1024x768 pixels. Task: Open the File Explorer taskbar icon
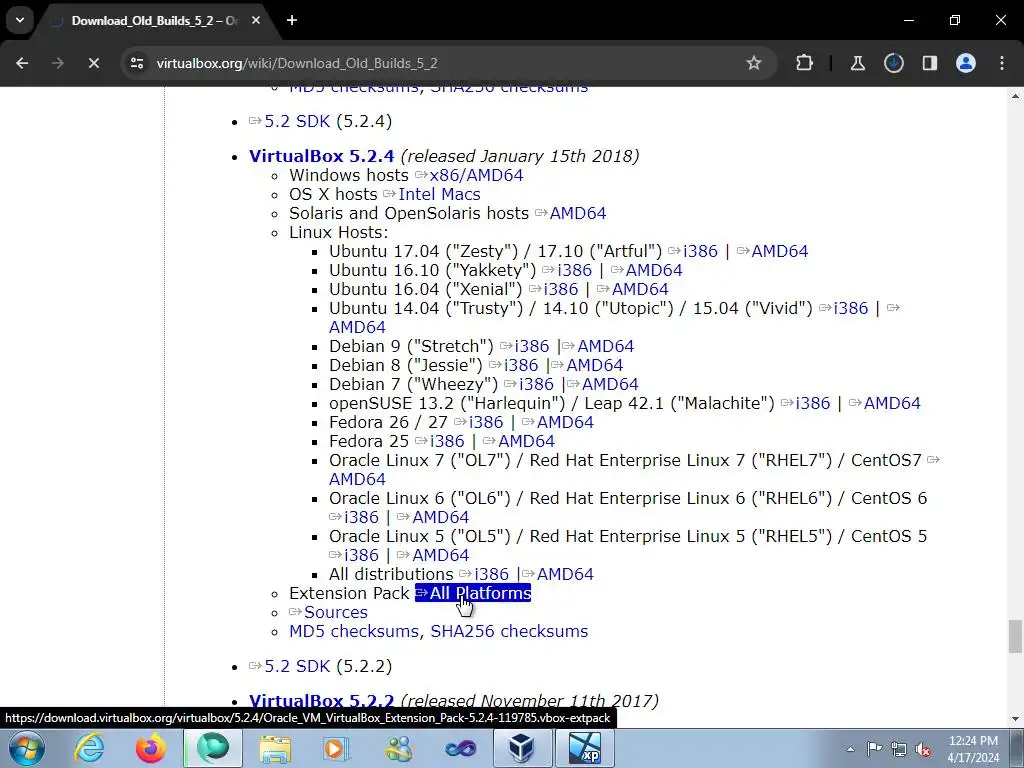tap(275, 748)
